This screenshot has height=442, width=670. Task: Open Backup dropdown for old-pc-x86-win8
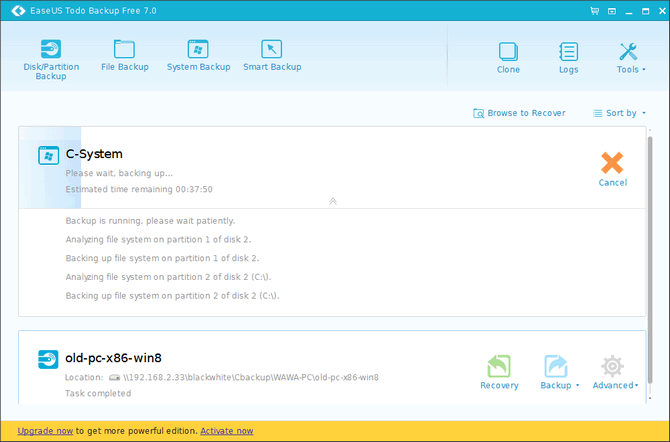pos(559,372)
